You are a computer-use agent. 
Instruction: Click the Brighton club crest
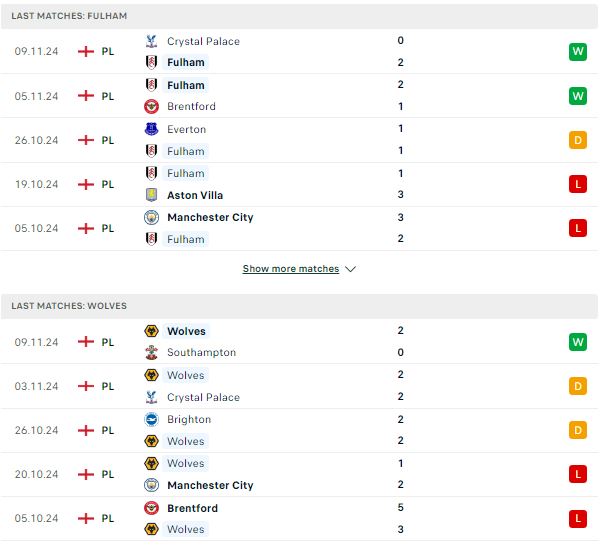[x=151, y=420]
